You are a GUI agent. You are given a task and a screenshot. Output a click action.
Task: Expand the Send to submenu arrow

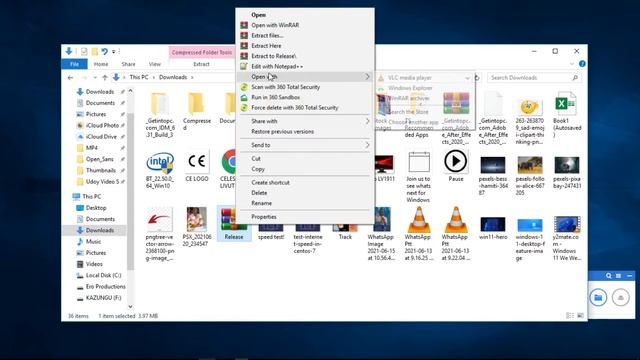point(367,145)
